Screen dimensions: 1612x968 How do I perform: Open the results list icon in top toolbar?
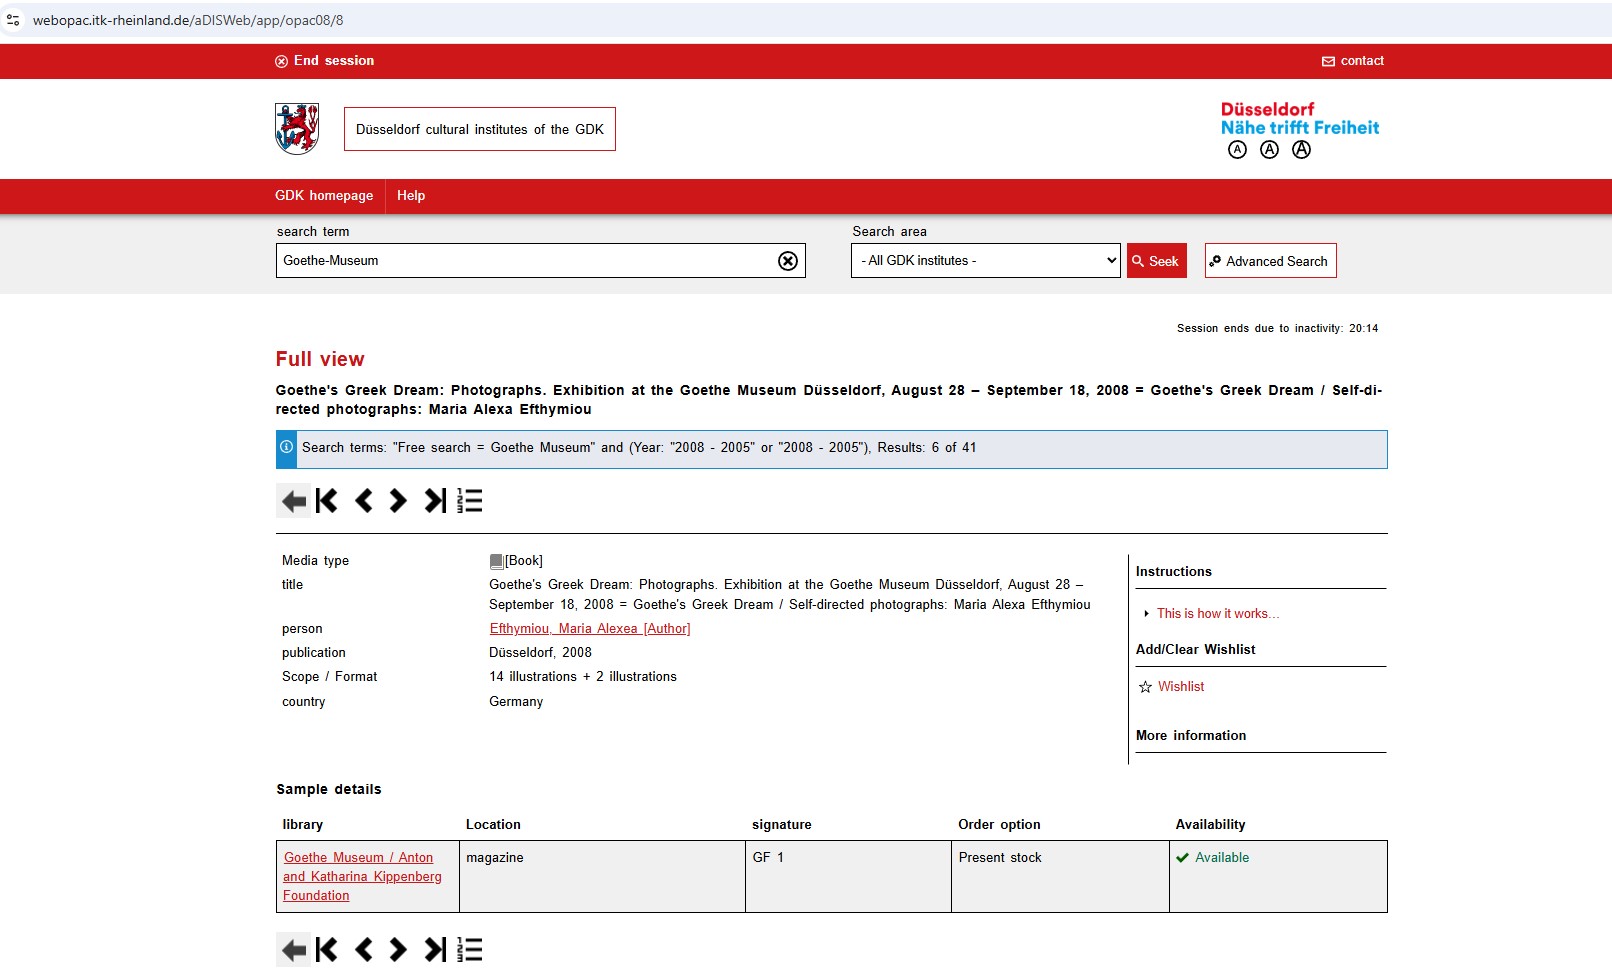click(x=470, y=501)
